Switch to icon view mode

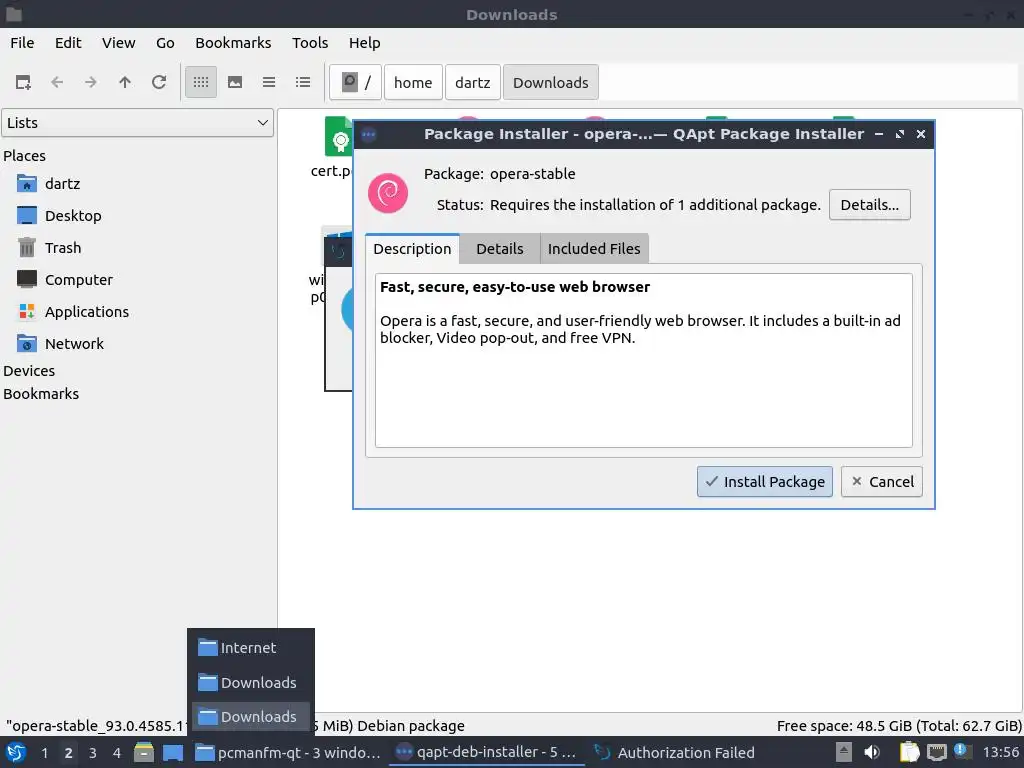coord(201,82)
